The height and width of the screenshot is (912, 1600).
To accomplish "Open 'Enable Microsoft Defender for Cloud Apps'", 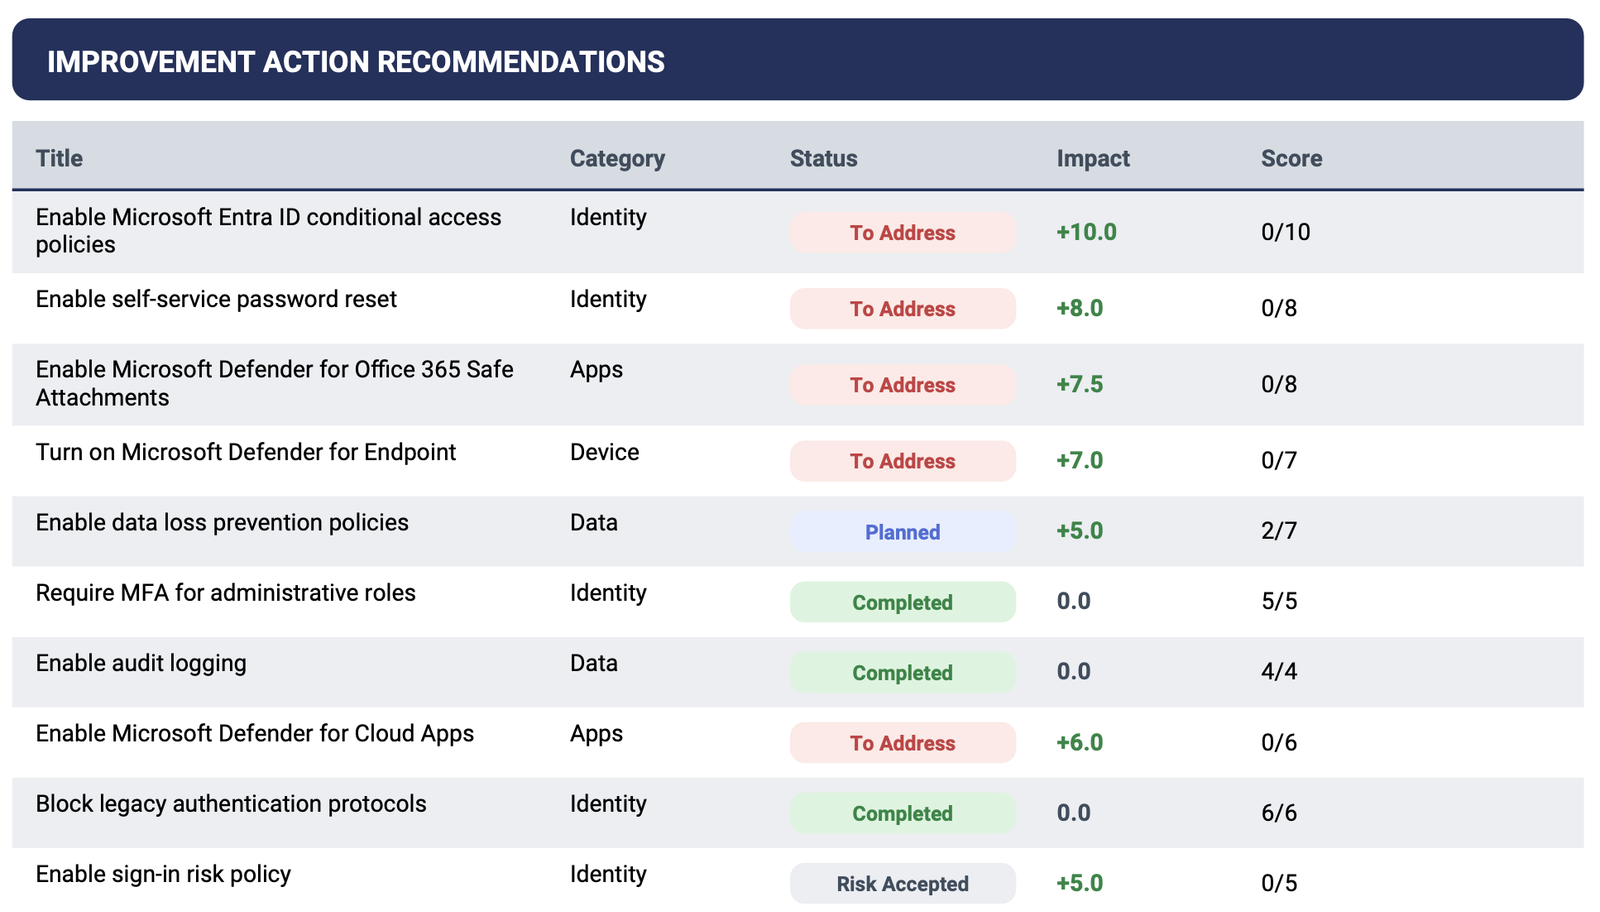I will point(255,733).
